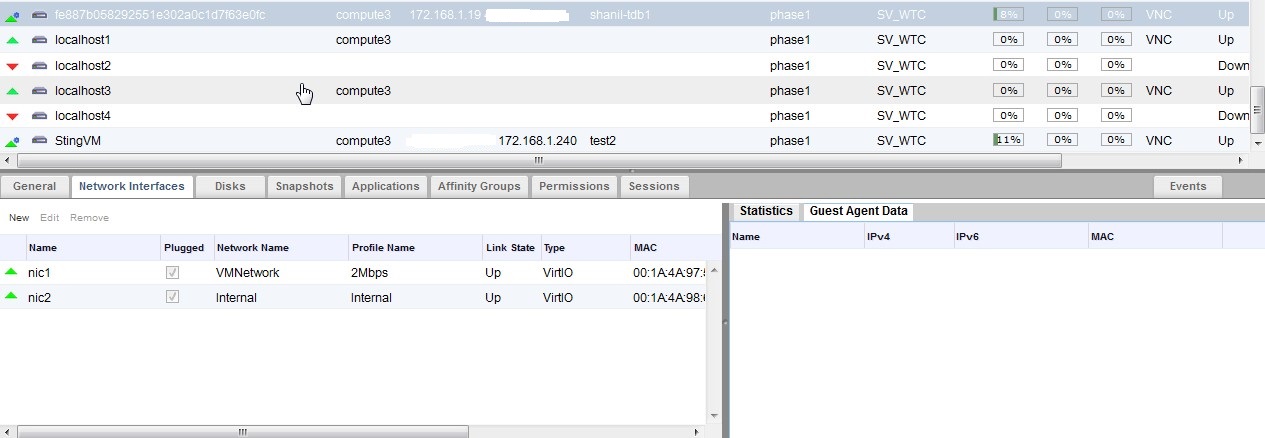Switch to the Snapshots tab
The width and height of the screenshot is (1265, 438).
[x=304, y=186]
